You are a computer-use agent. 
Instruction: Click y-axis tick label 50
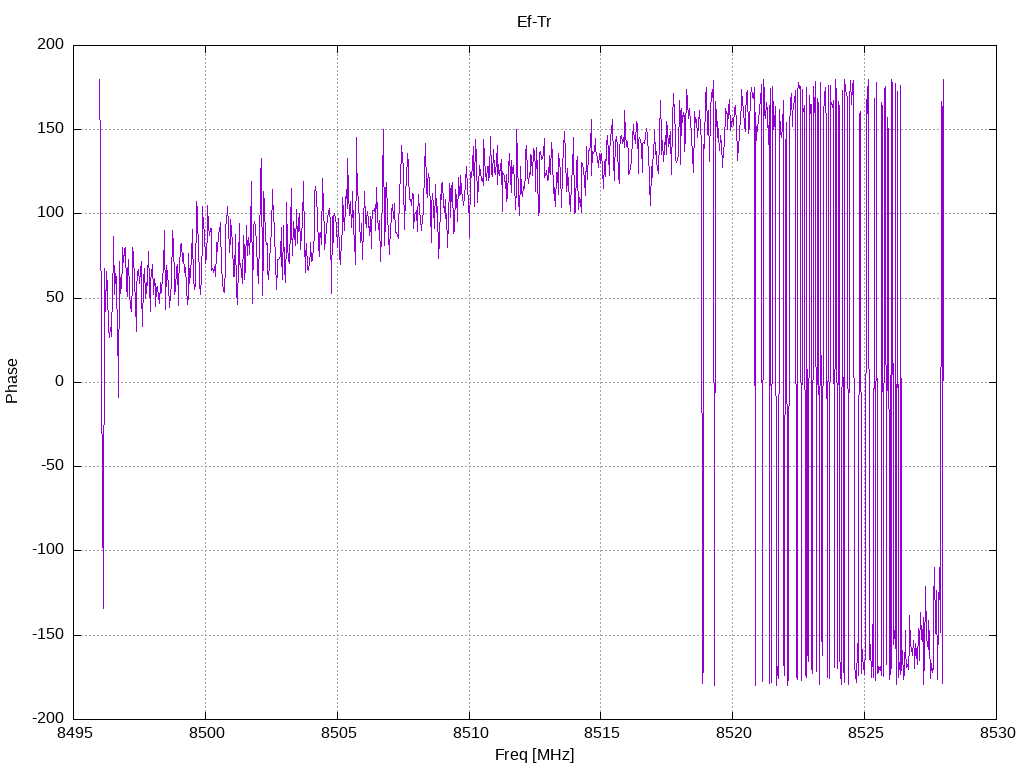click(56, 297)
